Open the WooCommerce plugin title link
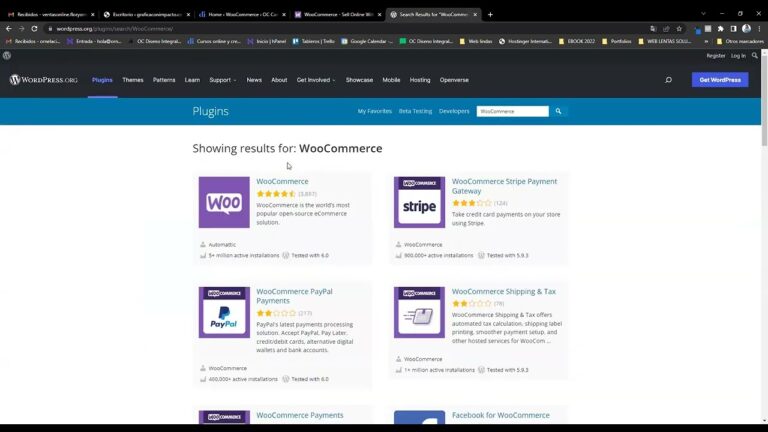768x432 pixels. tap(283, 181)
